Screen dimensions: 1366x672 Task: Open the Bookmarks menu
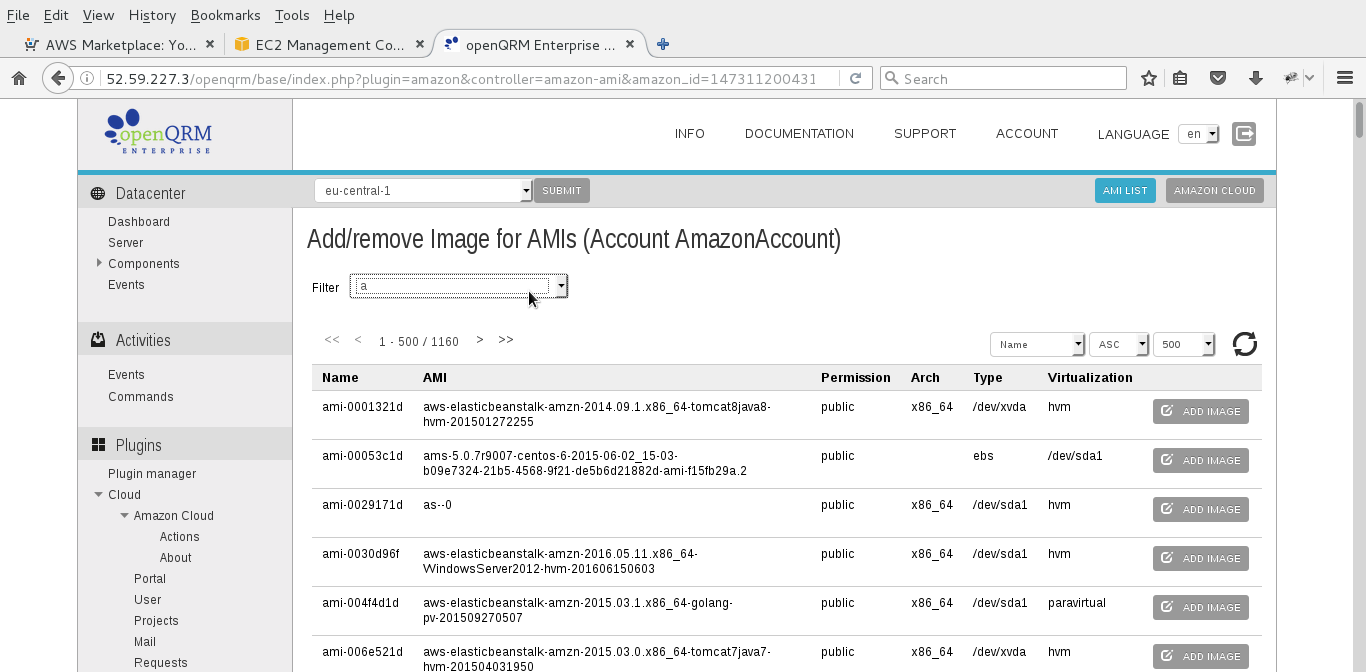(225, 15)
